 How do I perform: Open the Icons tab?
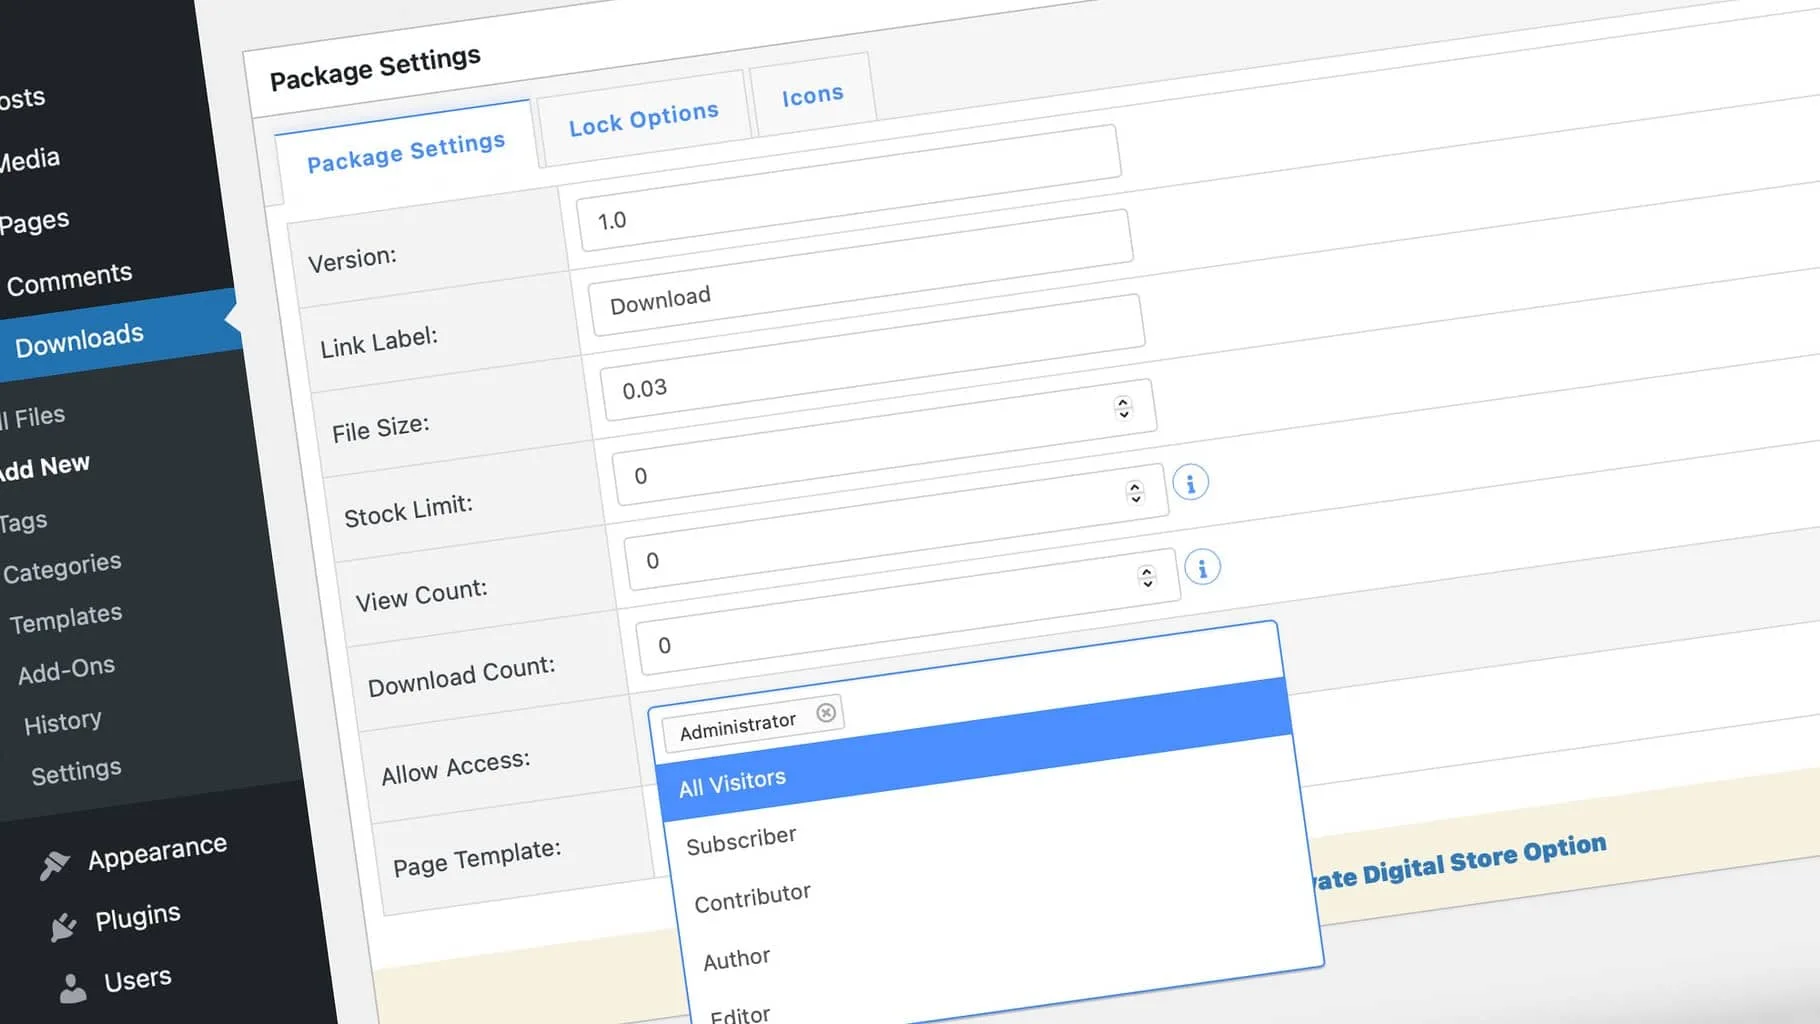click(812, 96)
